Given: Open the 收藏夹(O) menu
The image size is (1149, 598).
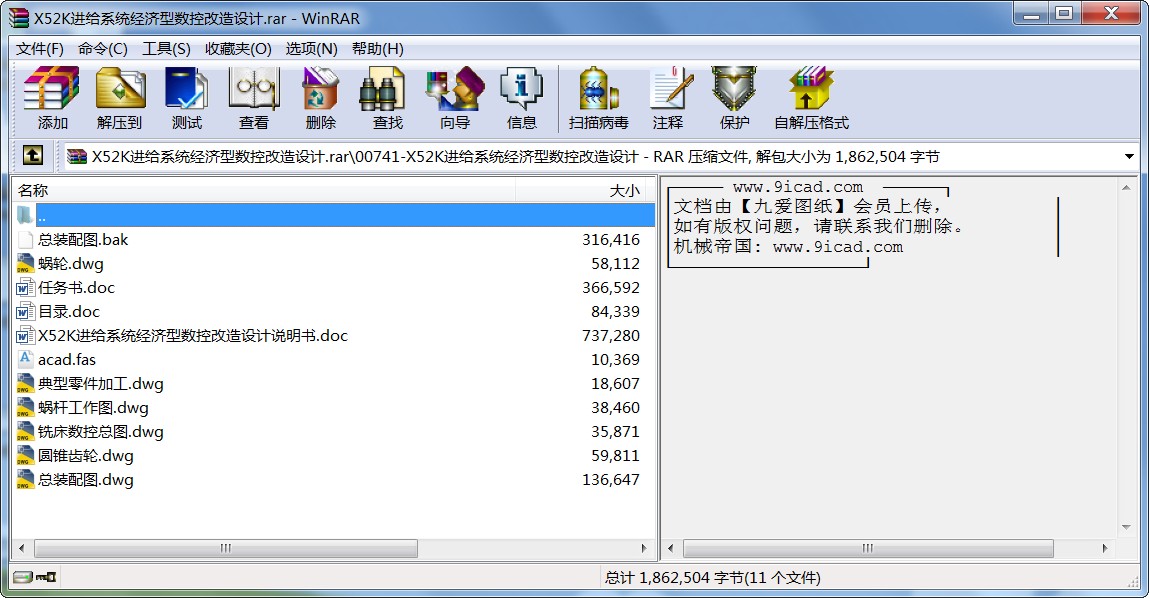Looking at the screenshot, I should [238, 49].
